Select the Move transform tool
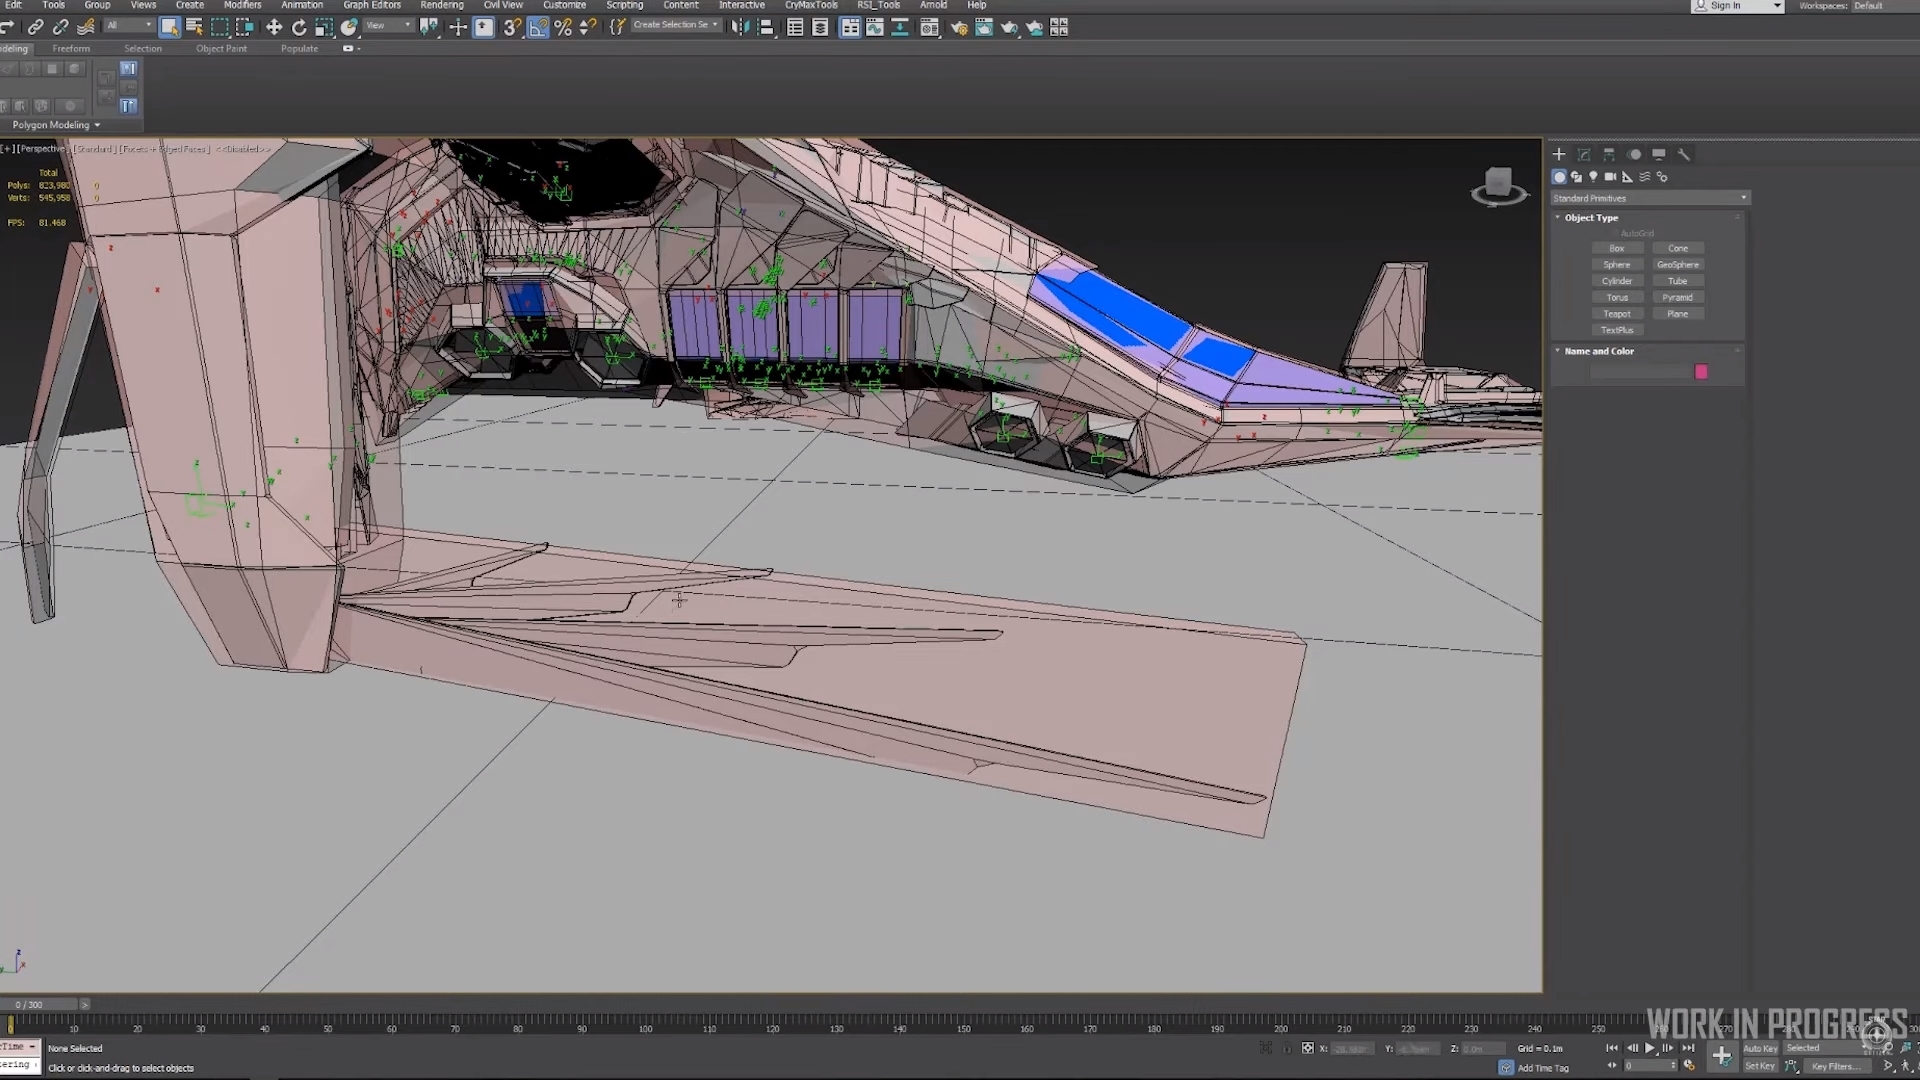The width and height of the screenshot is (1920, 1080). pyautogui.click(x=273, y=28)
